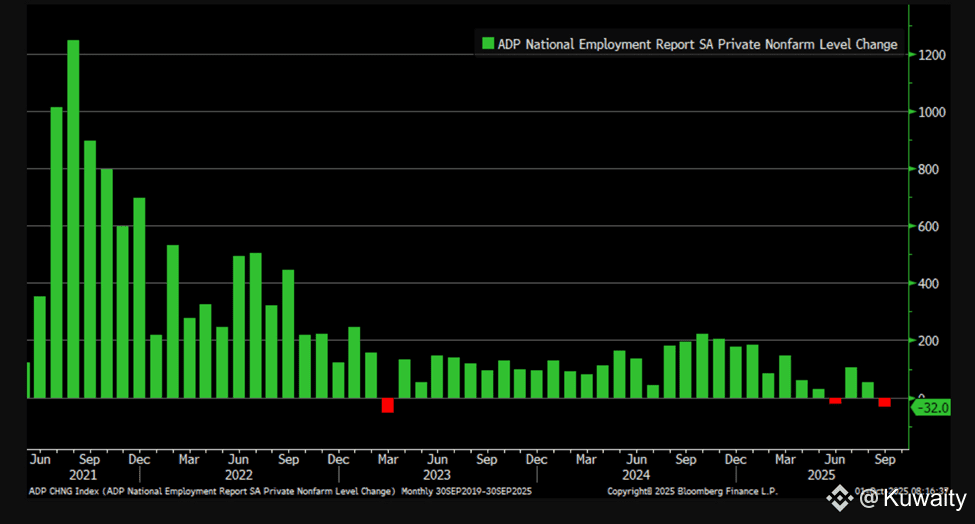This screenshot has height=524, width=975.
Task: Select the red negative bar at March 2023
Action: pos(388,405)
